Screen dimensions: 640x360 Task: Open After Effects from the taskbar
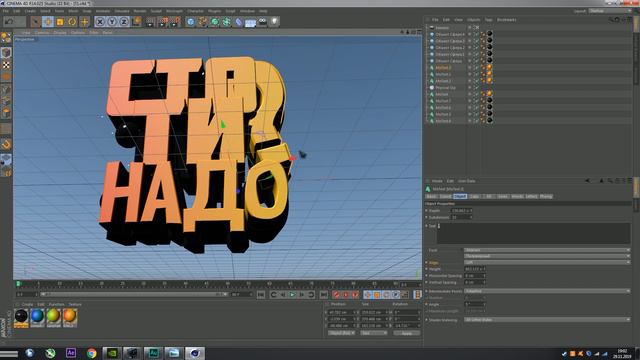[x=71, y=353]
